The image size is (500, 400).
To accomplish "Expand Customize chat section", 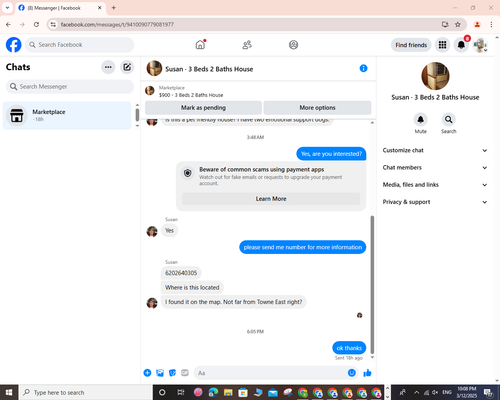I will [x=435, y=150].
